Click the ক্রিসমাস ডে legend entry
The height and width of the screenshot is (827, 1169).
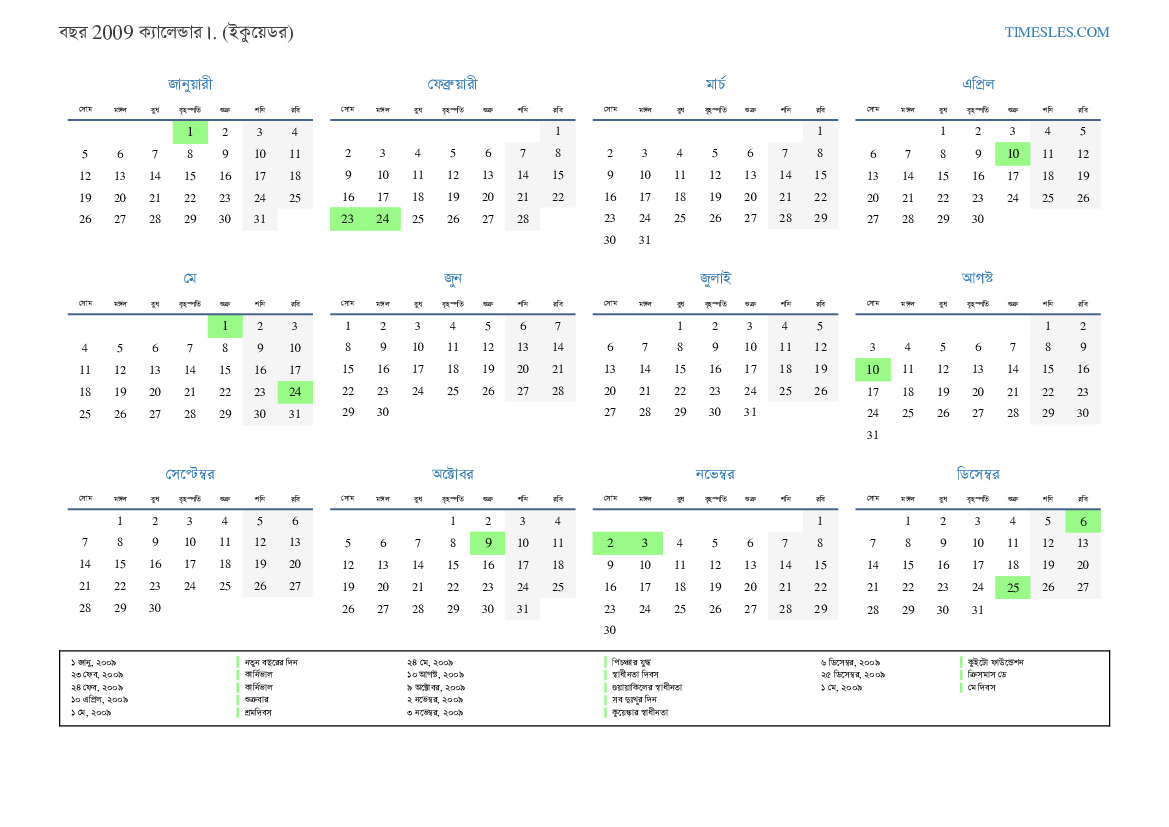pyautogui.click(x=992, y=675)
